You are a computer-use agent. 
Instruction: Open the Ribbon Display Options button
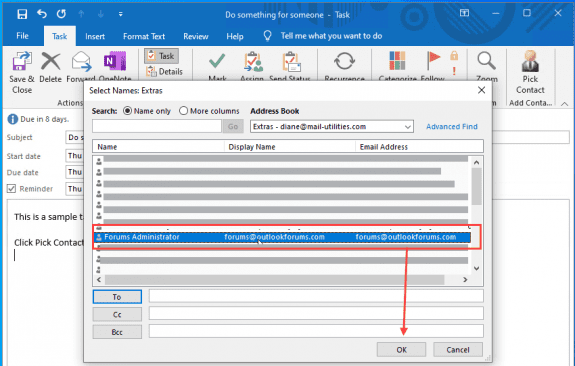(x=464, y=13)
